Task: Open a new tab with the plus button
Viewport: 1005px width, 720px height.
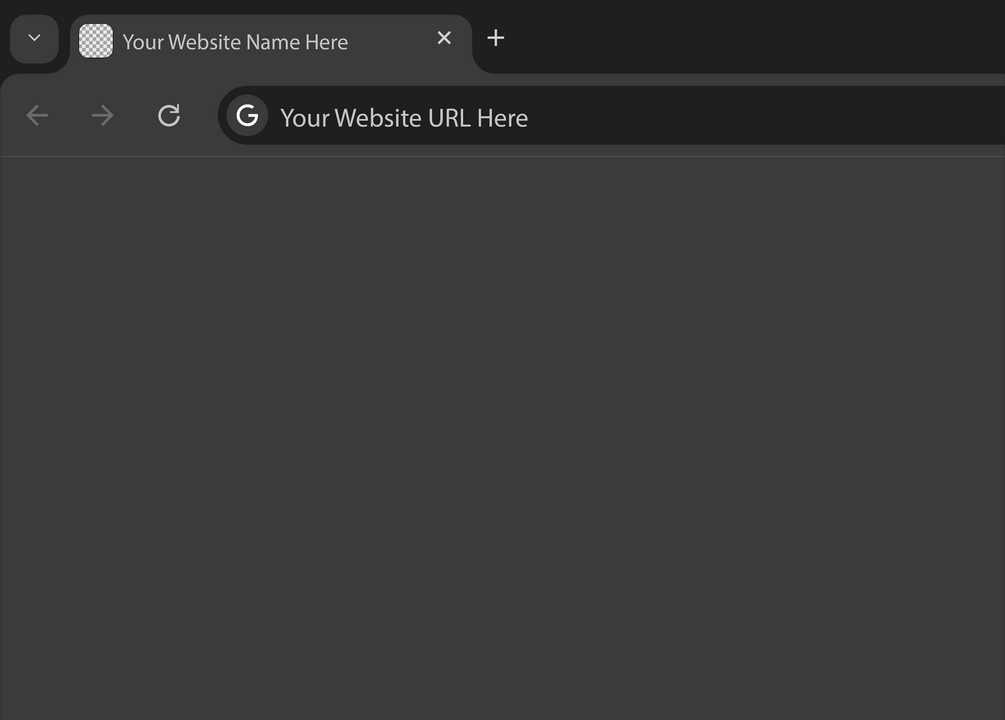Action: point(495,38)
